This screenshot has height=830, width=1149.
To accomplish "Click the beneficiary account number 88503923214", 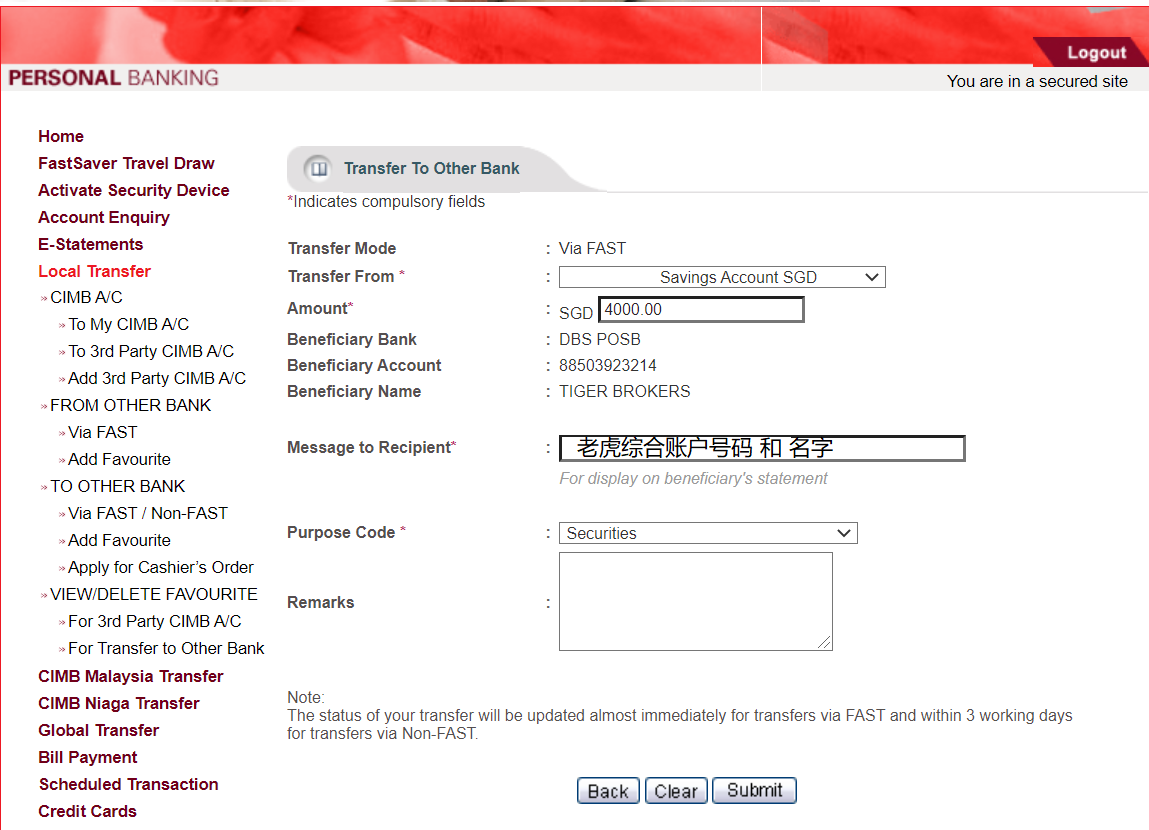I will click(607, 366).
